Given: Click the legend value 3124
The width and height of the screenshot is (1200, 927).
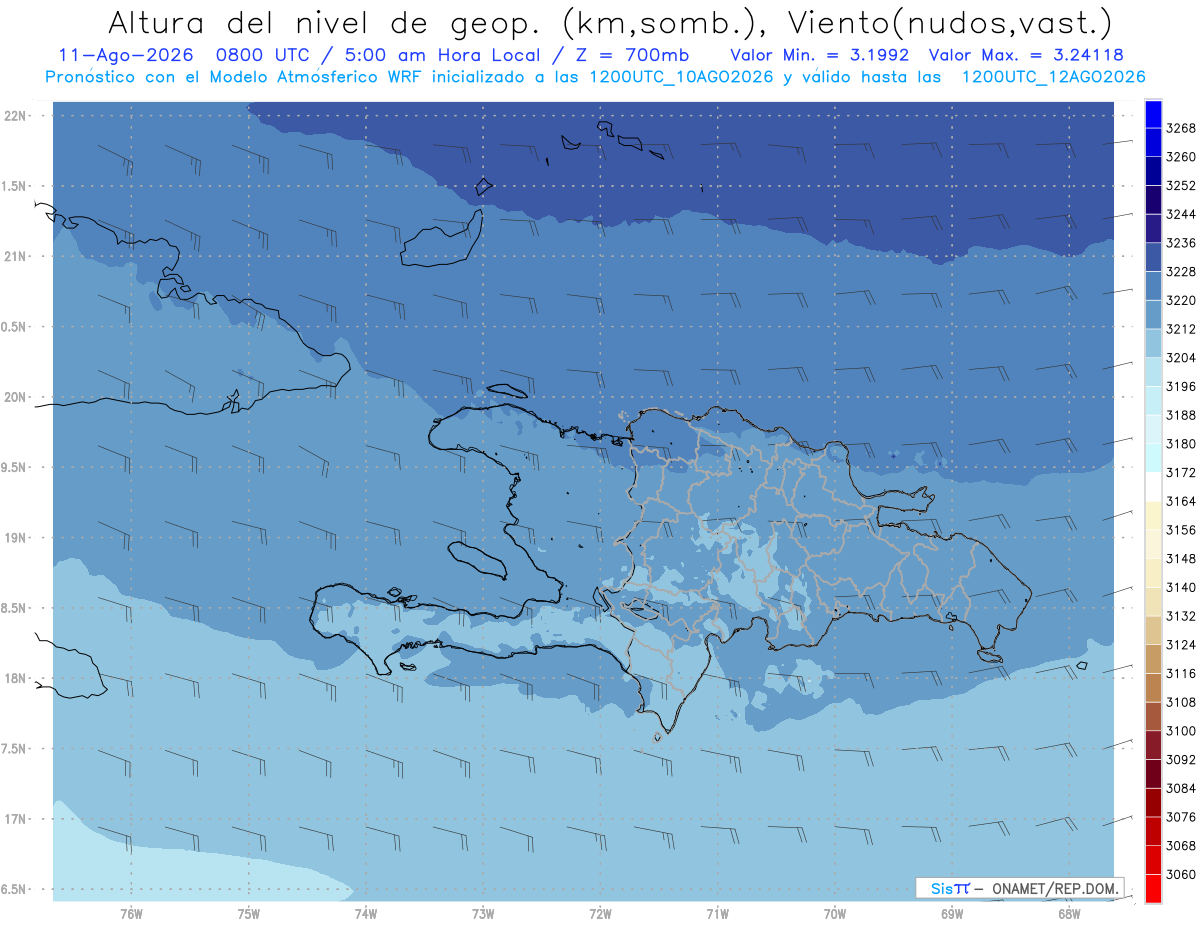Looking at the screenshot, I should tap(1180, 645).
